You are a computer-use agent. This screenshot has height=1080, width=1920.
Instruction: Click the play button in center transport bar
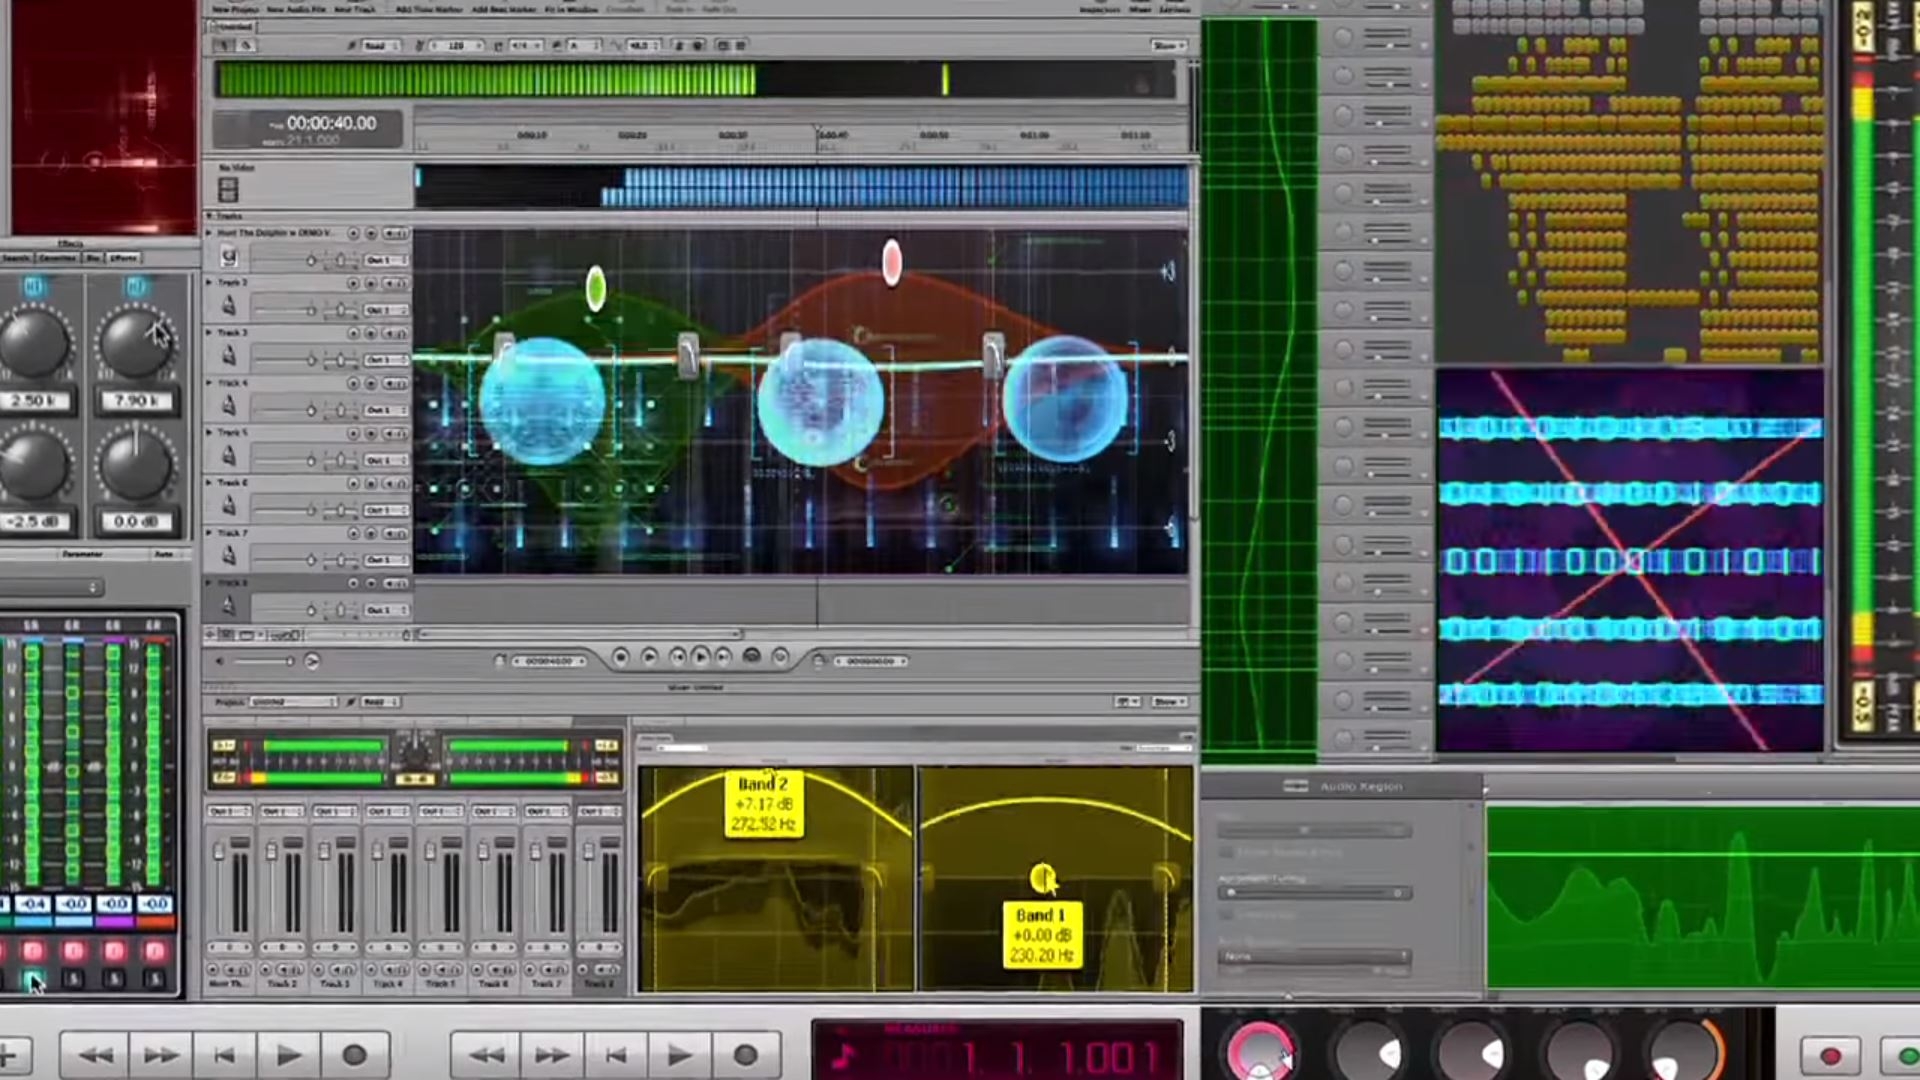(678, 1055)
